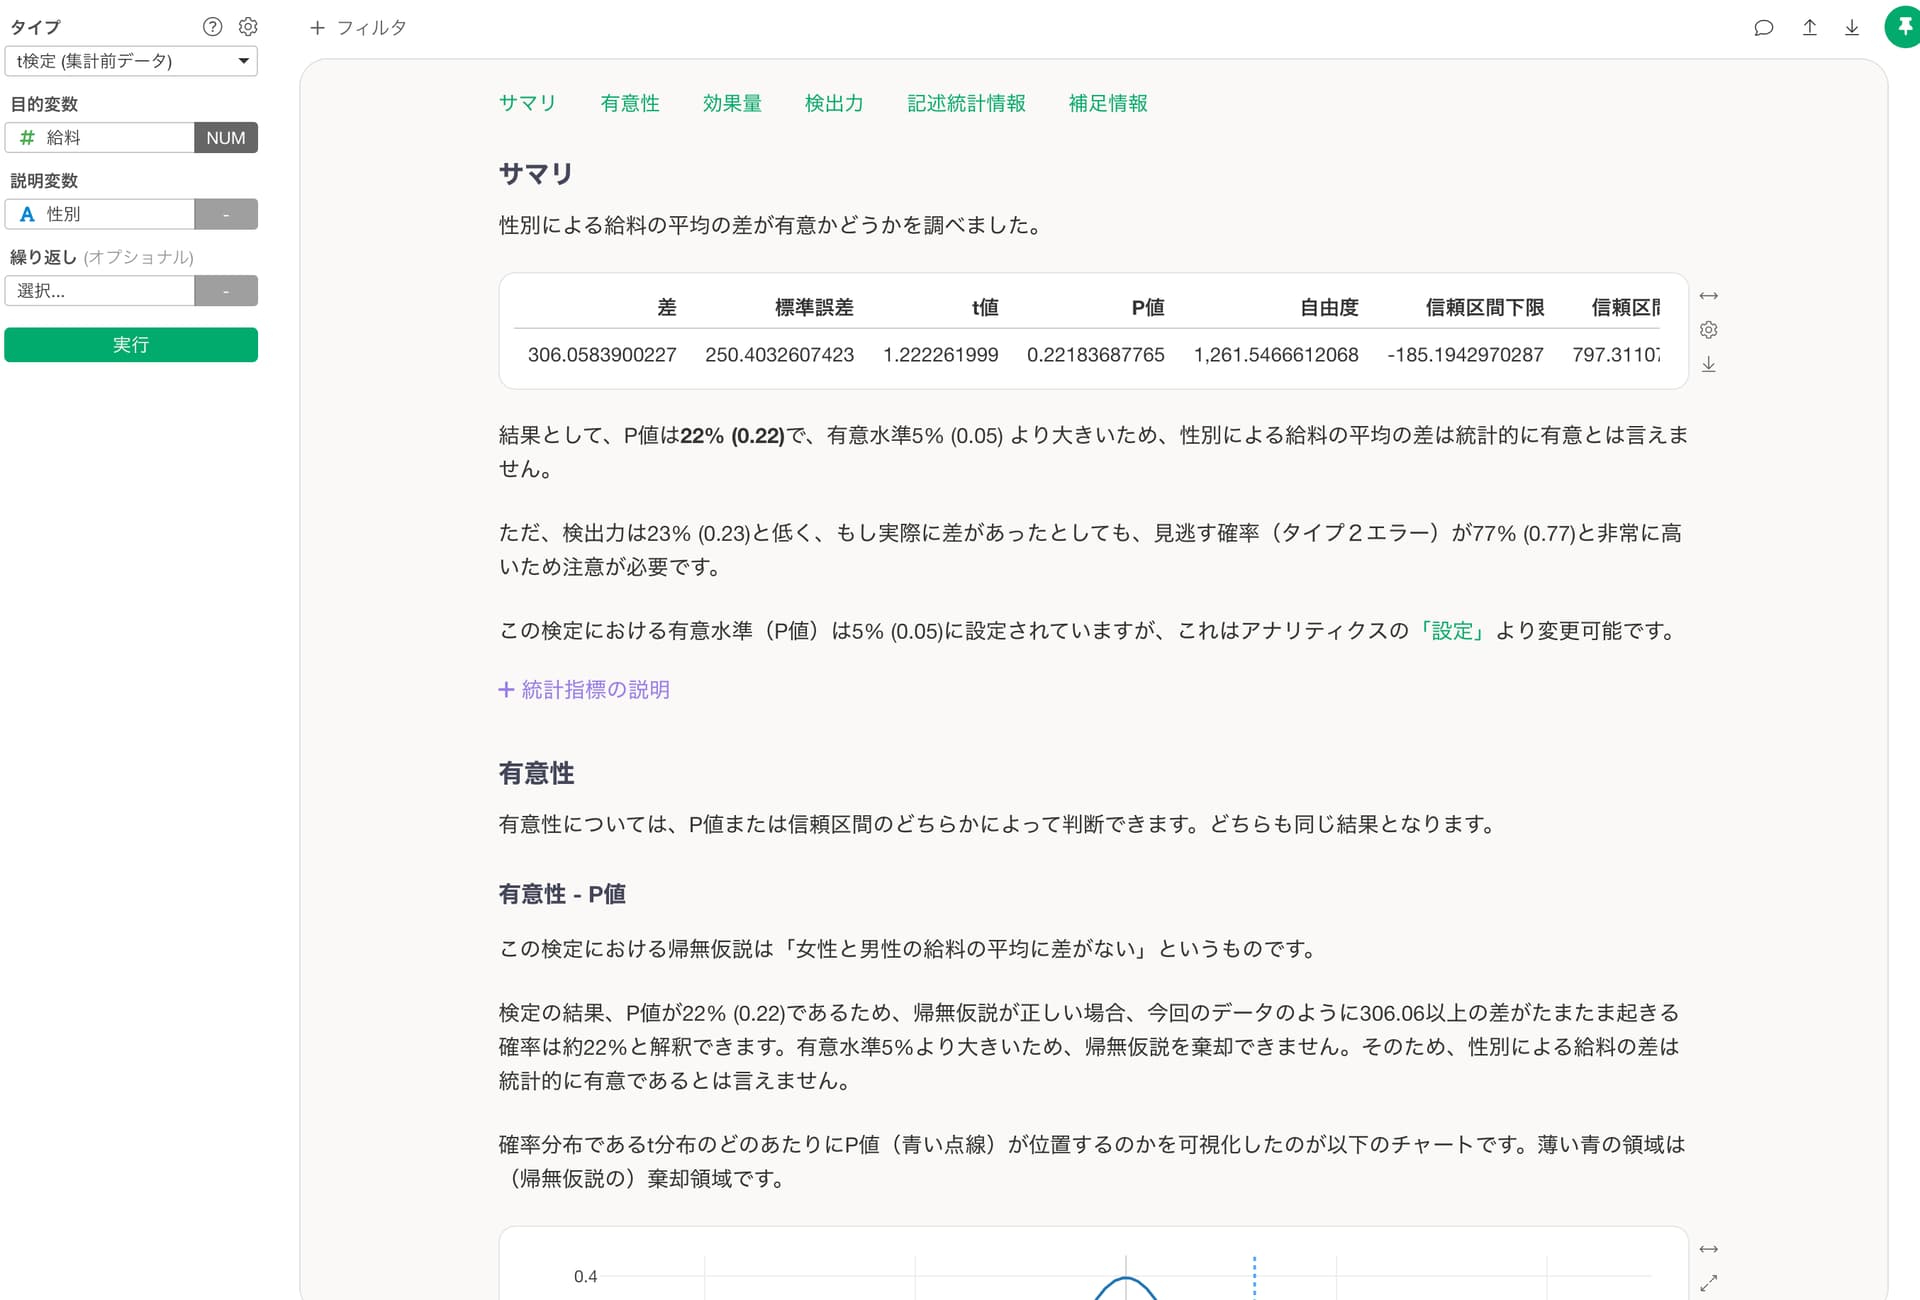Click the upload arrow export icon
1920x1300 pixels.
(x=1809, y=28)
